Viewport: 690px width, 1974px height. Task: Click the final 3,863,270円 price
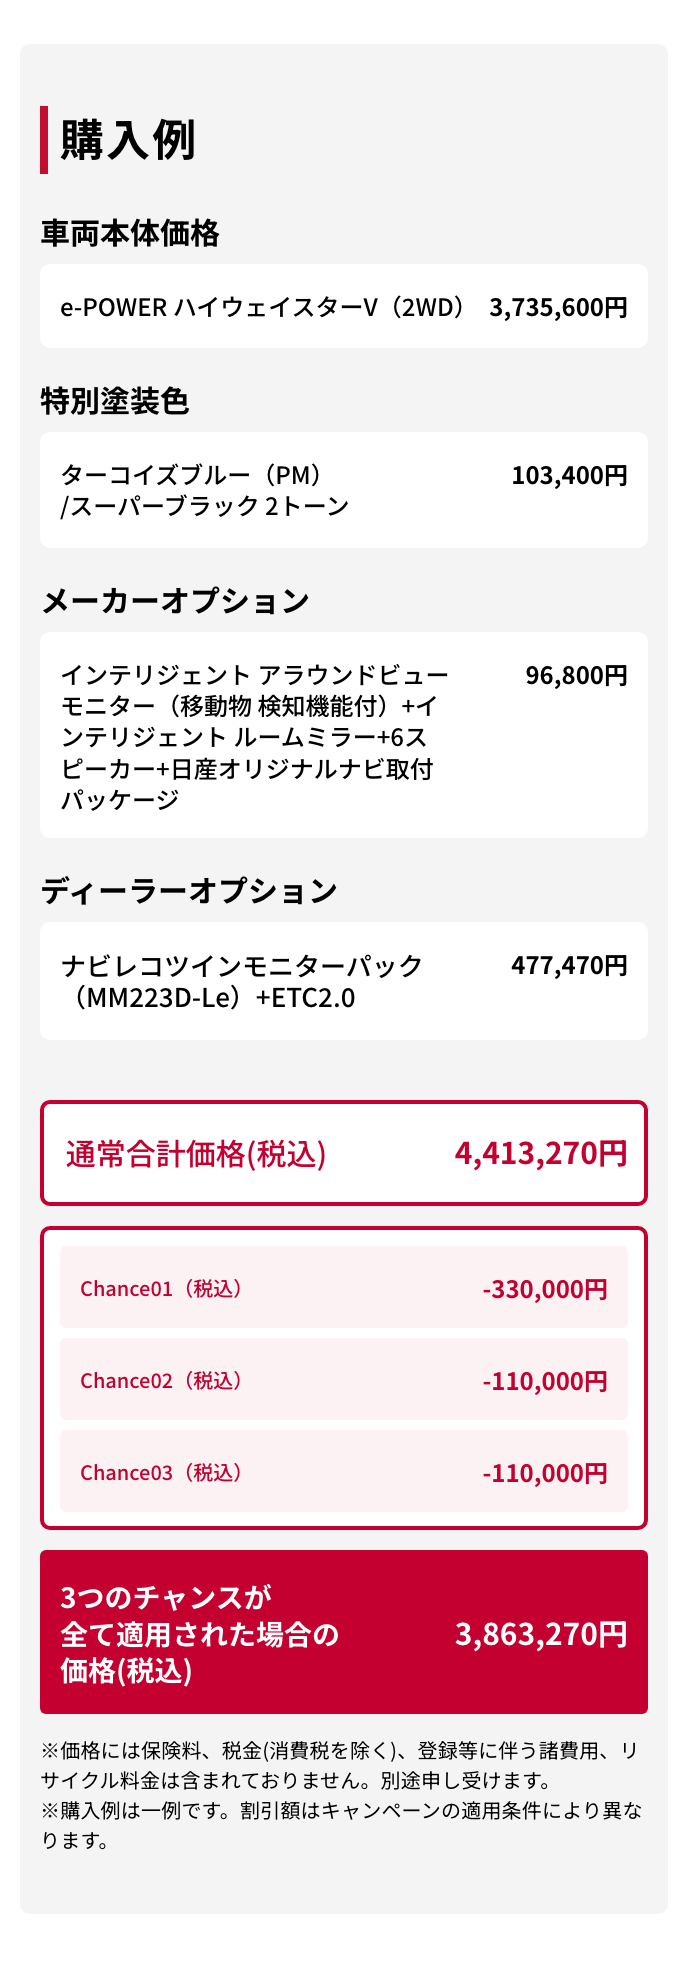[x=541, y=1634]
